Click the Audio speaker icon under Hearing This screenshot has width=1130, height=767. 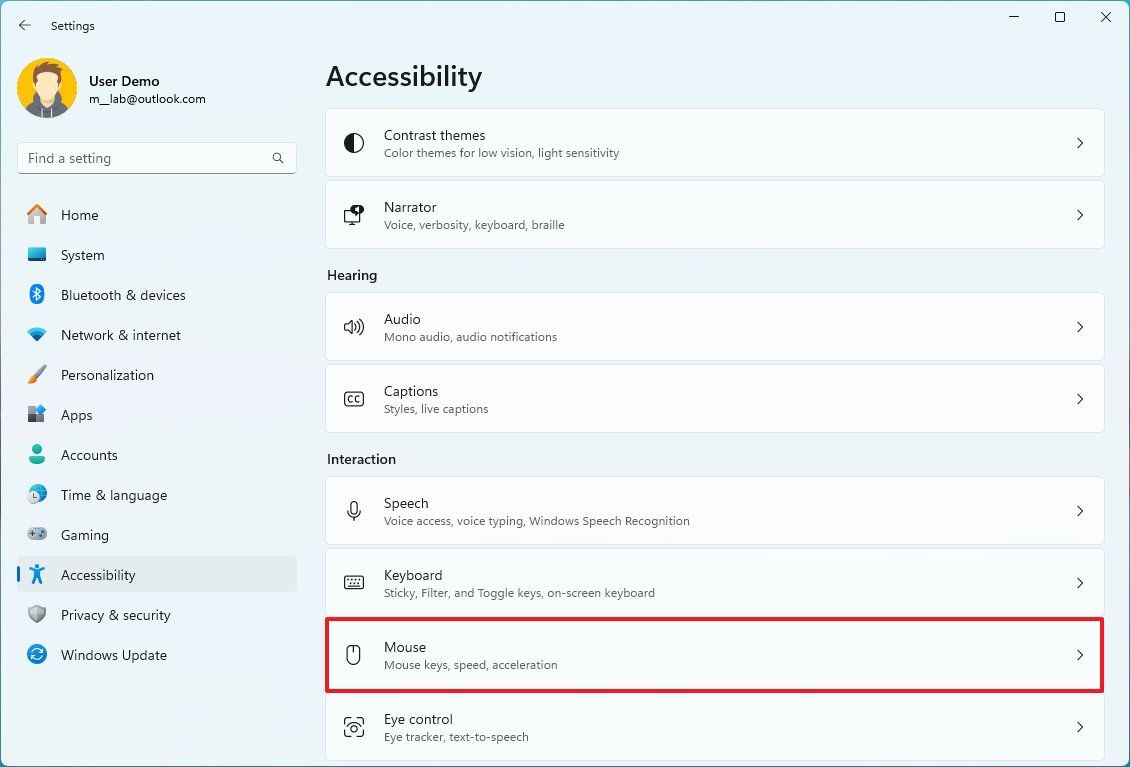[x=354, y=326]
